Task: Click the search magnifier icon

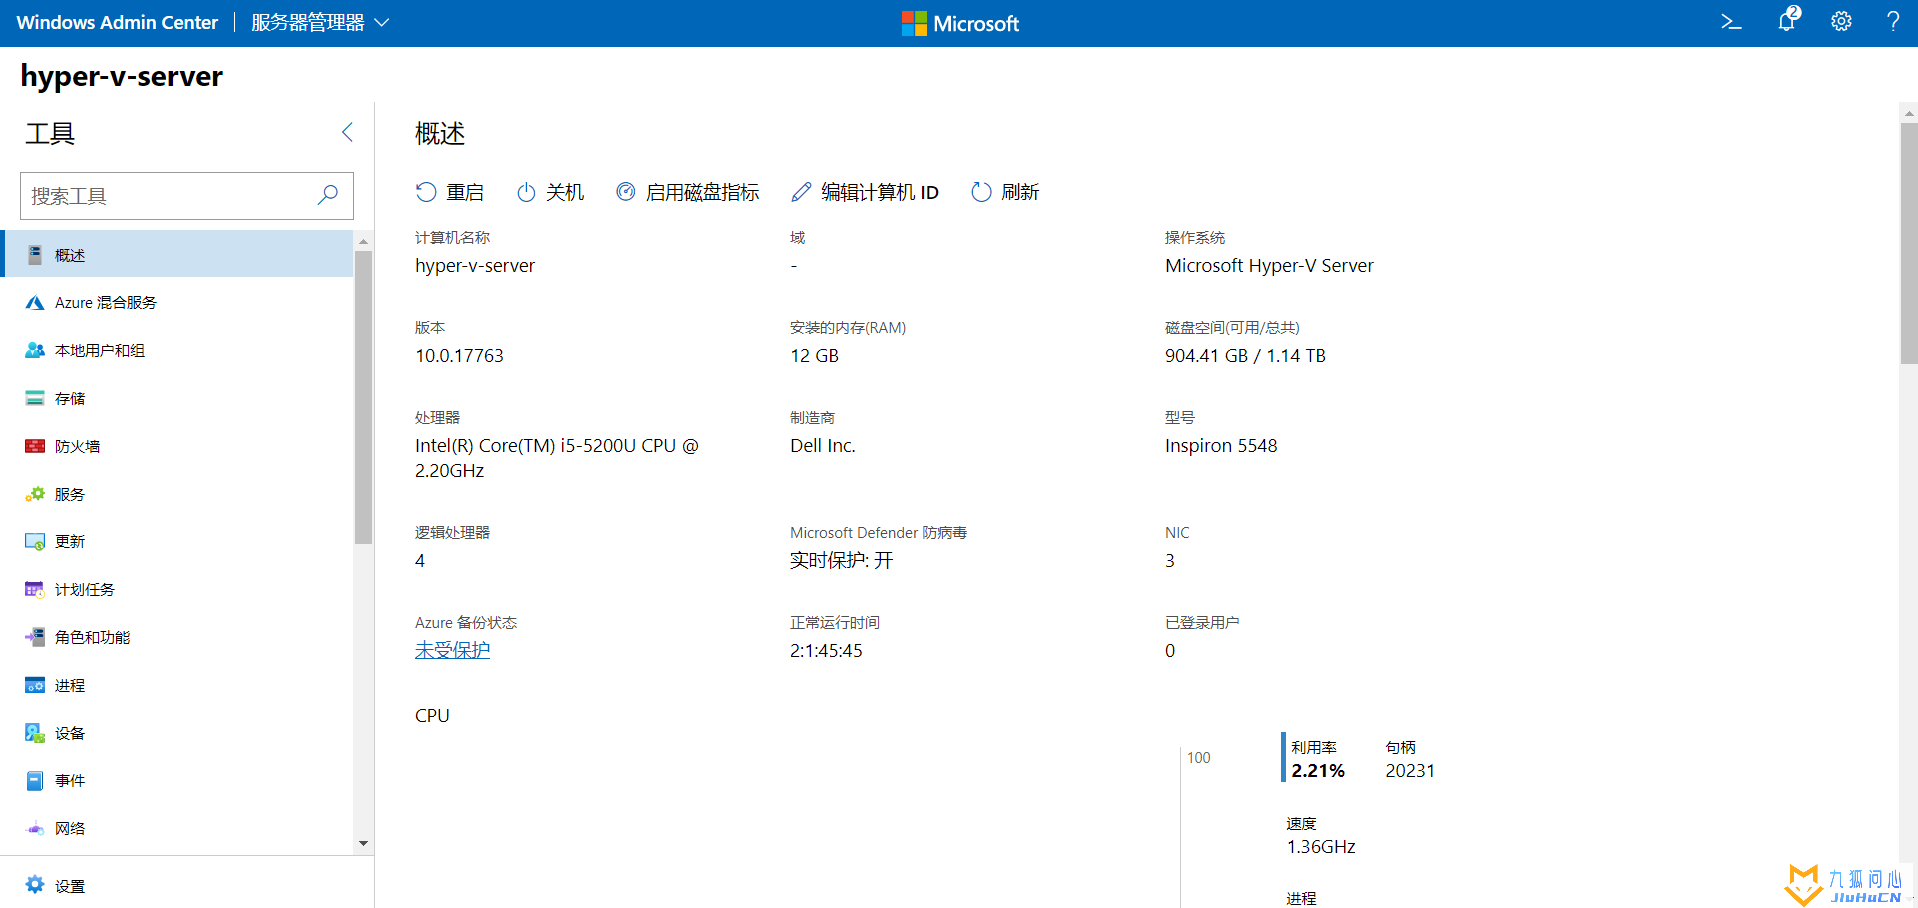Action: 328,195
